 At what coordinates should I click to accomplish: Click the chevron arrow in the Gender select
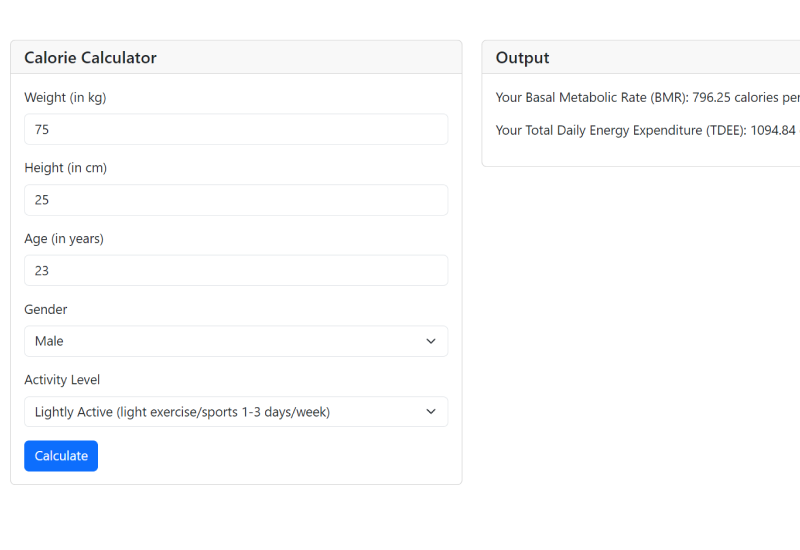coord(431,341)
